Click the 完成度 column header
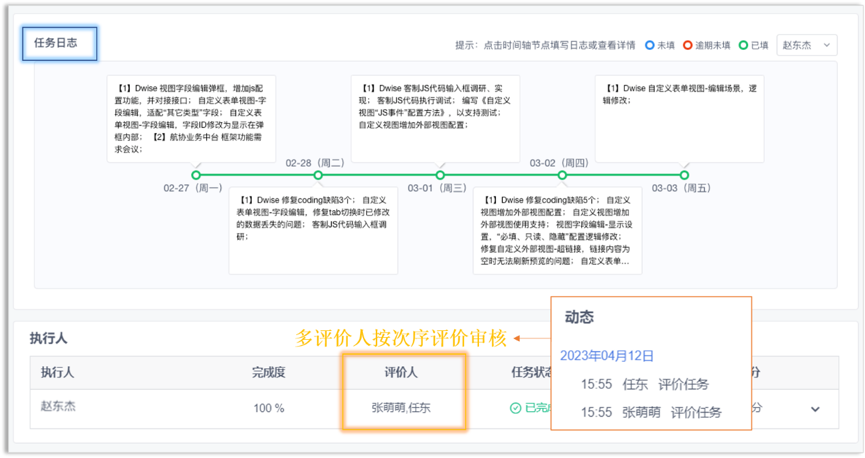The width and height of the screenshot is (865, 458). point(269,372)
